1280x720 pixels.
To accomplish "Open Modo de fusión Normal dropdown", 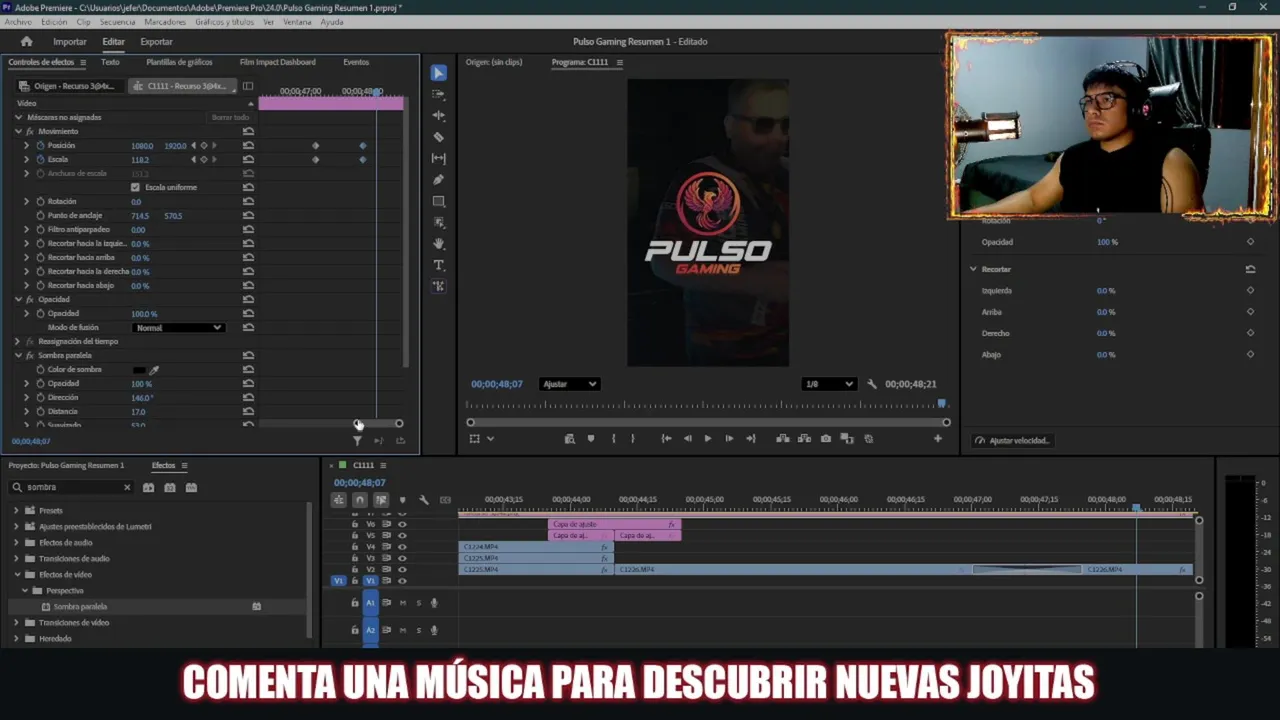I will 178,328.
